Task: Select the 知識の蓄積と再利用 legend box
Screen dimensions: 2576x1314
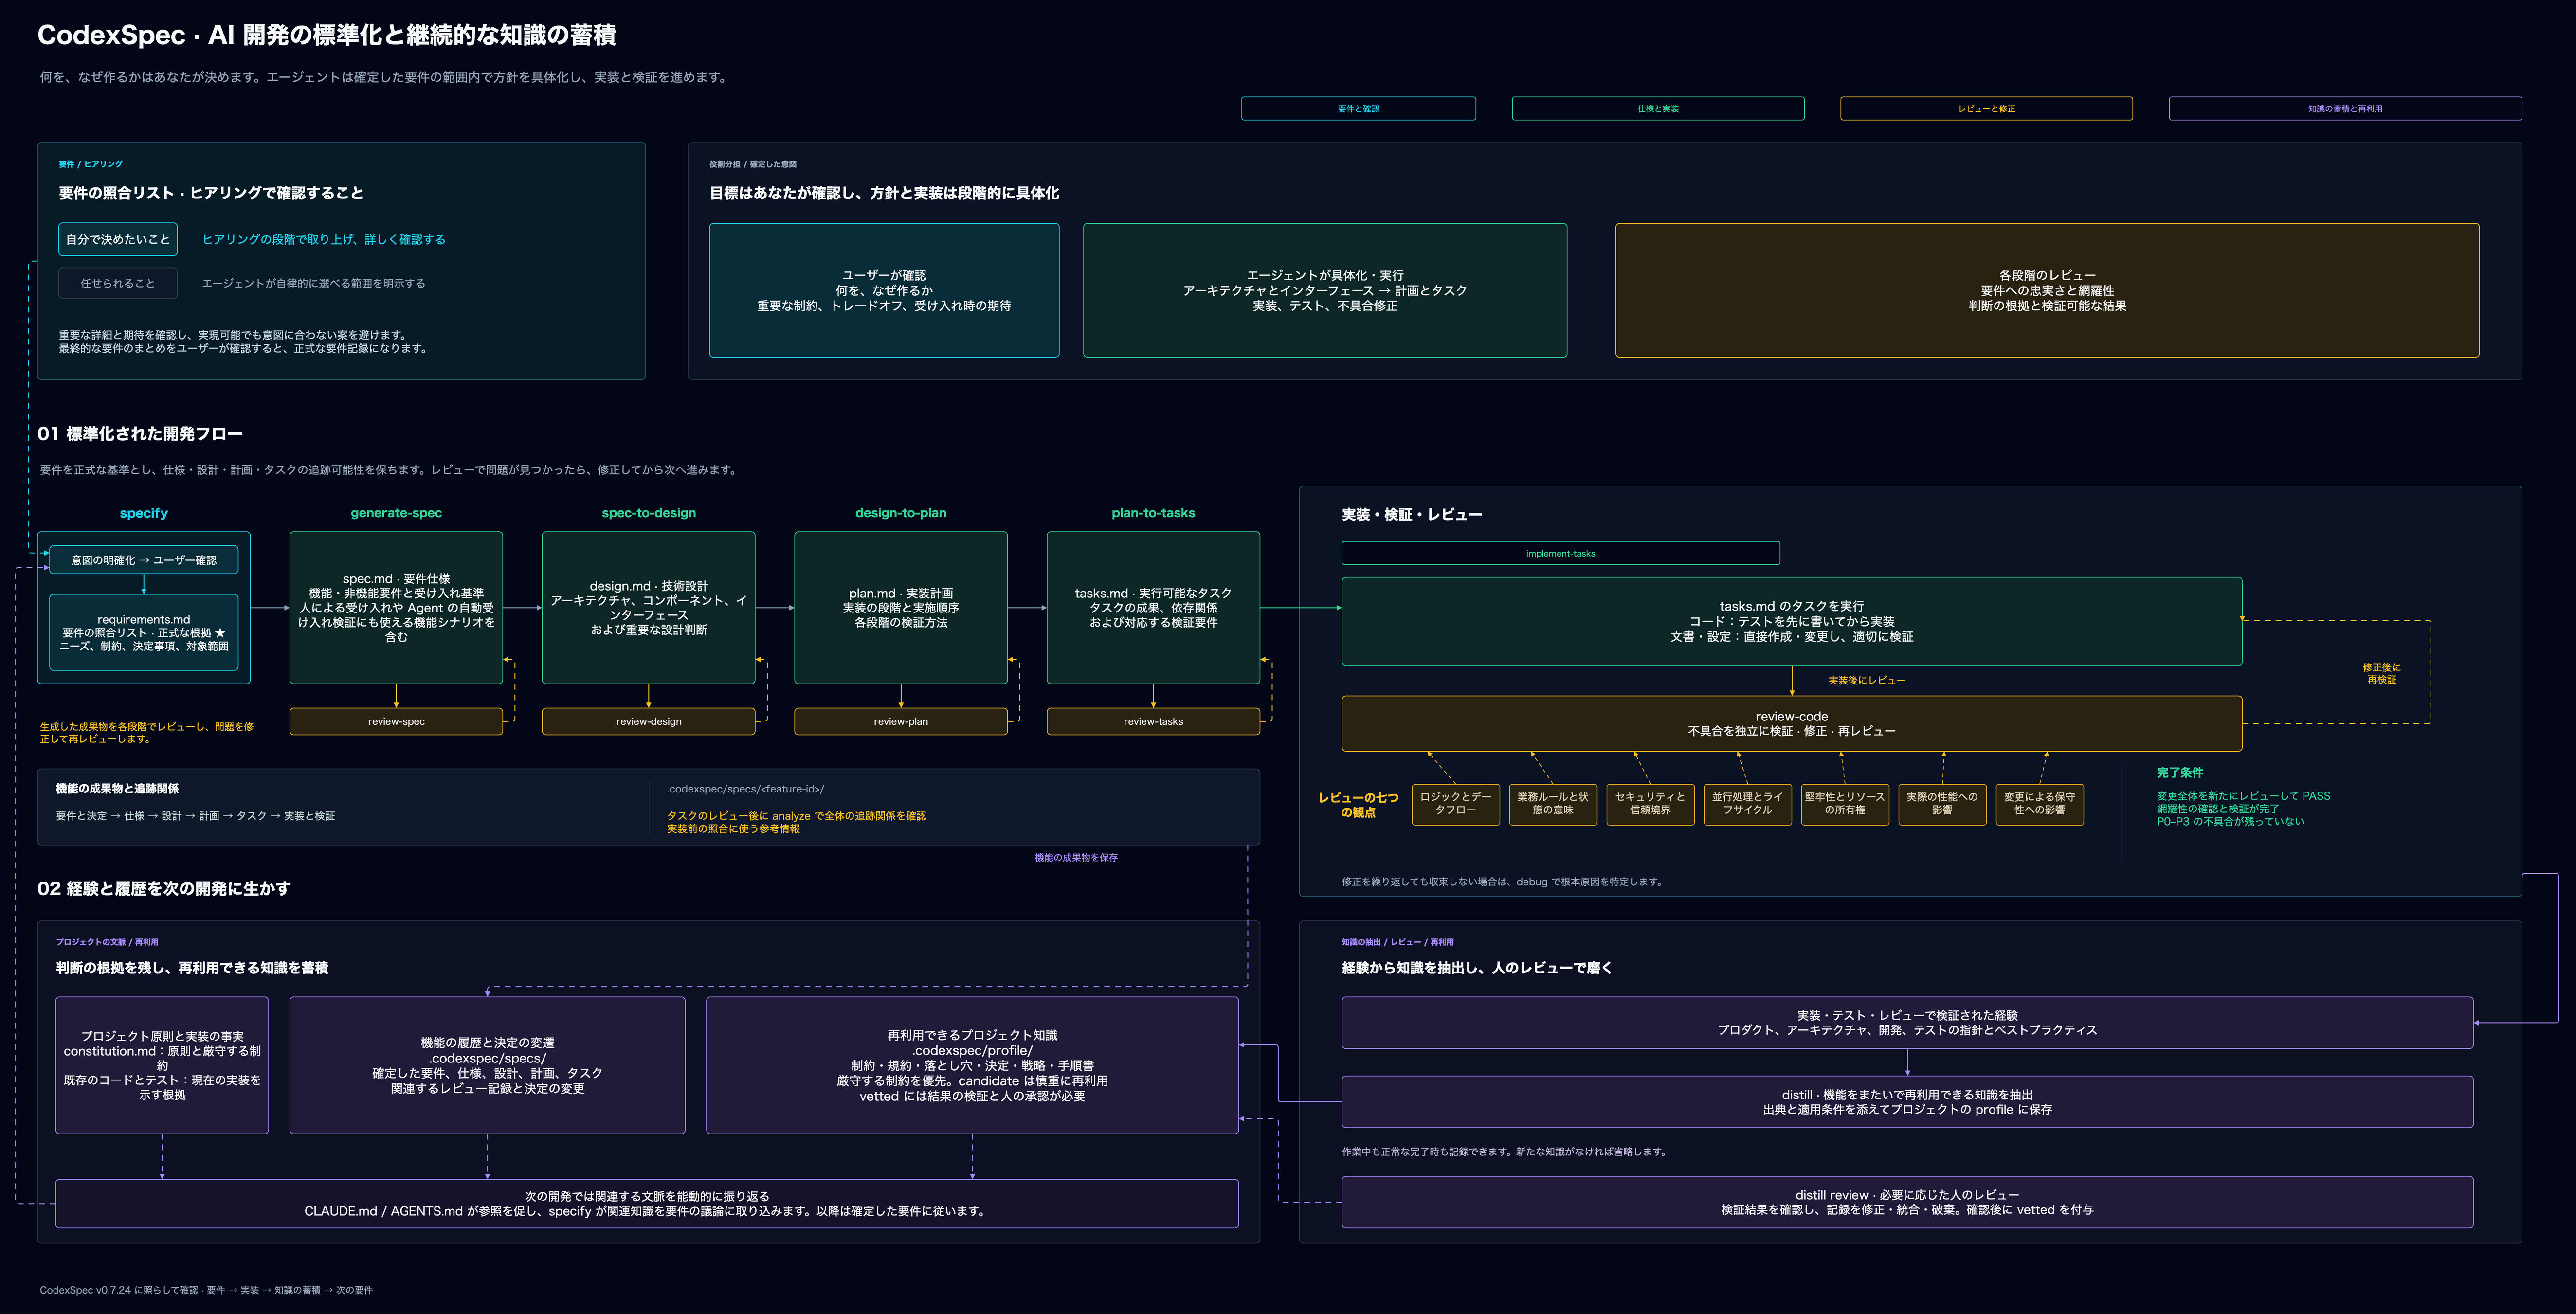Action: [2344, 108]
